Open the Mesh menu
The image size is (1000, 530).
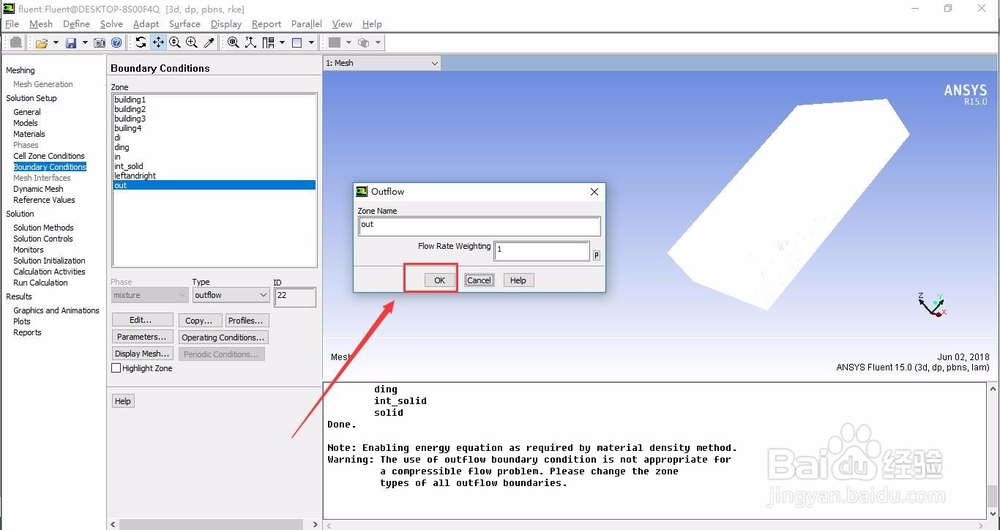(x=41, y=24)
